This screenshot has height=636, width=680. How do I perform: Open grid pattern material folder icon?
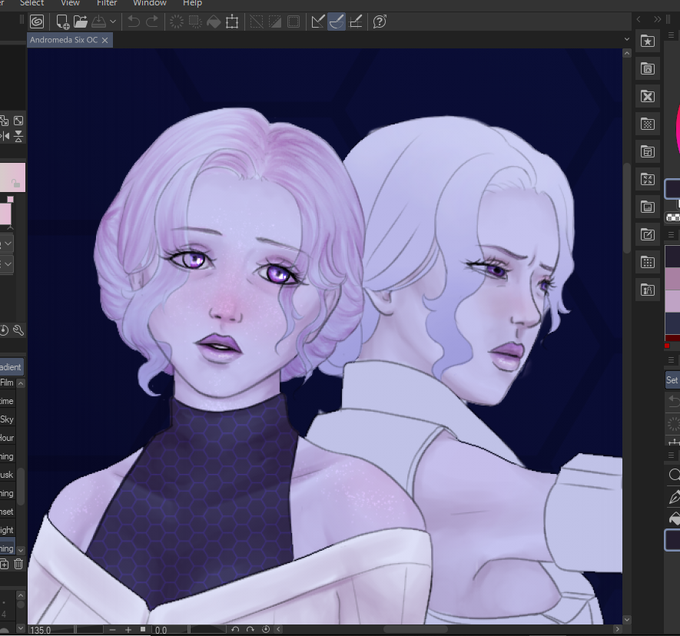(647, 262)
